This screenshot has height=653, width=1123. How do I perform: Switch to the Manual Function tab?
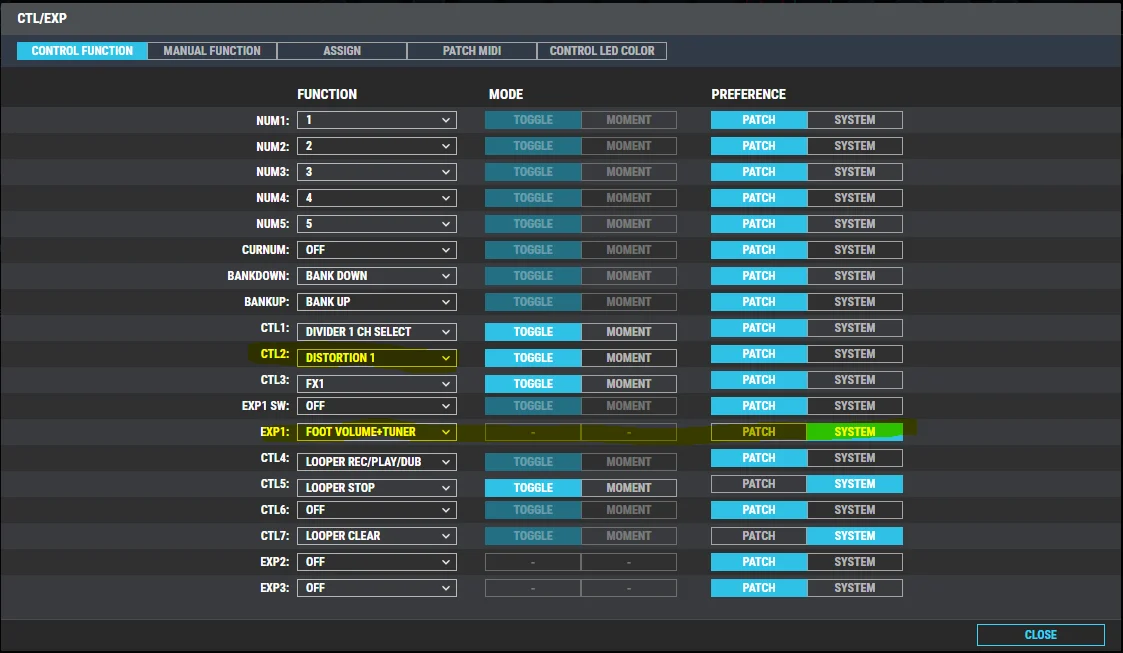coord(212,51)
